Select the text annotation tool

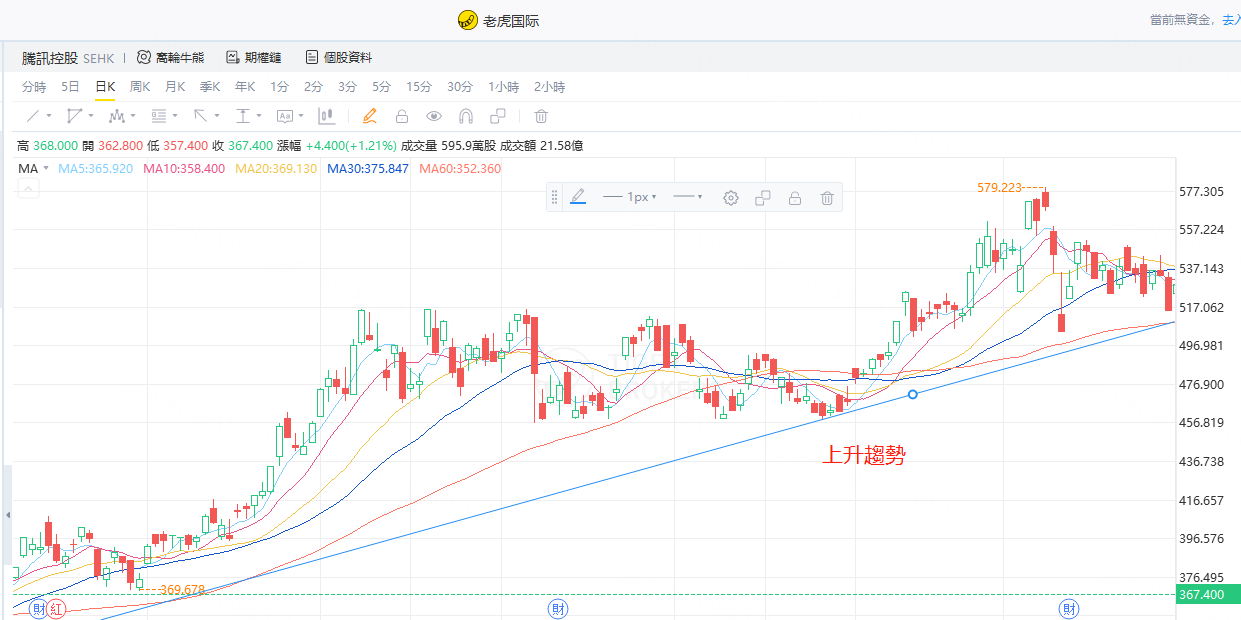pyautogui.click(x=284, y=116)
